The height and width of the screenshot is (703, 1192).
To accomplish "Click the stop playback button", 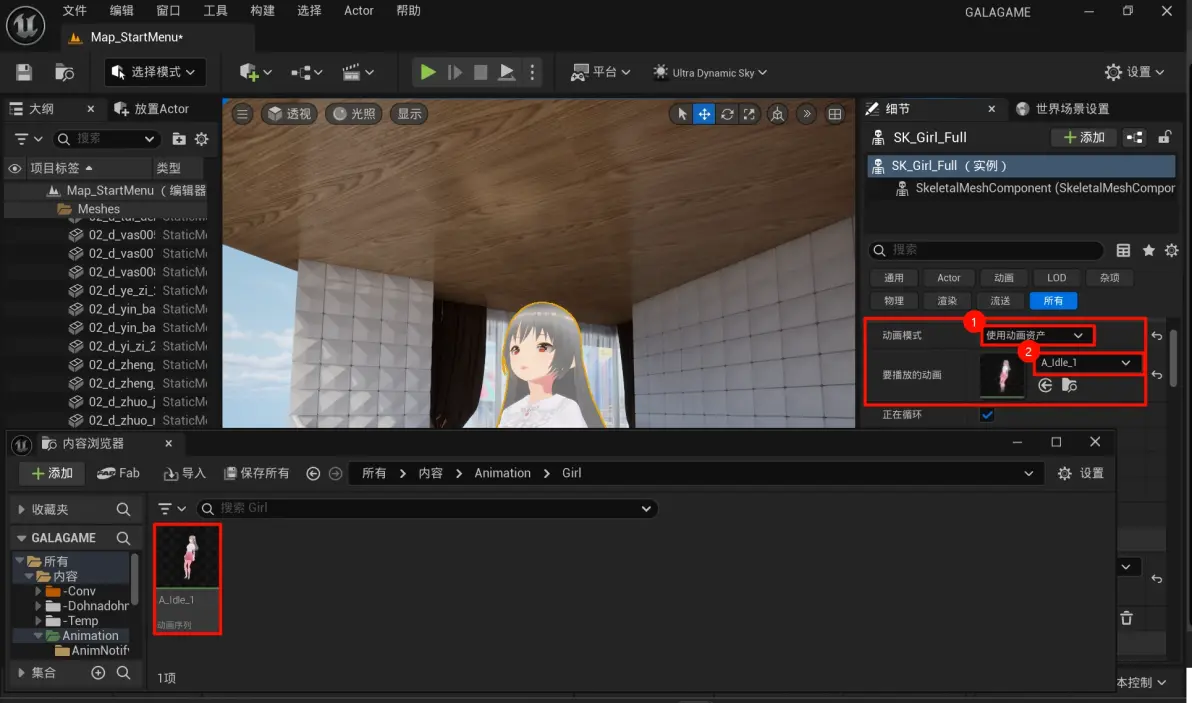I will (480, 72).
